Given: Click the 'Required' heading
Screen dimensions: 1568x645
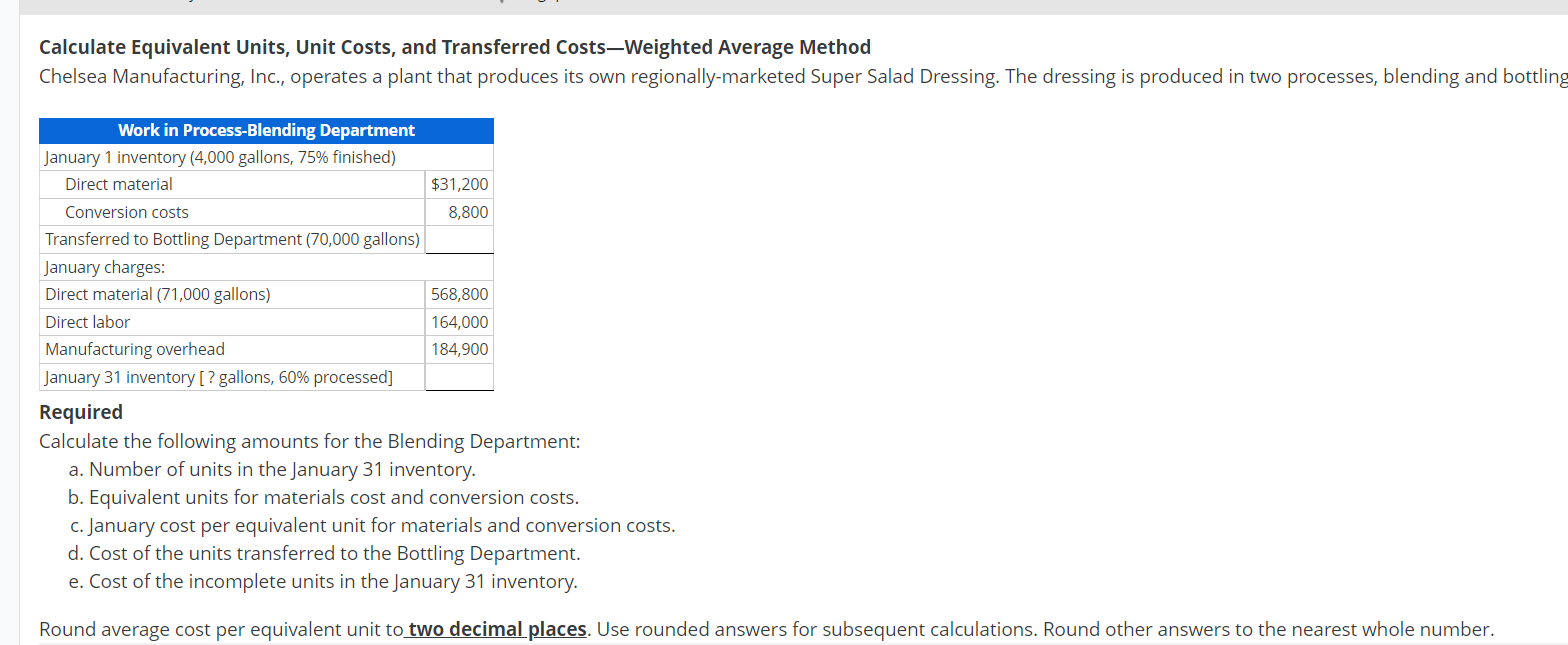Looking at the screenshot, I should (x=81, y=412).
